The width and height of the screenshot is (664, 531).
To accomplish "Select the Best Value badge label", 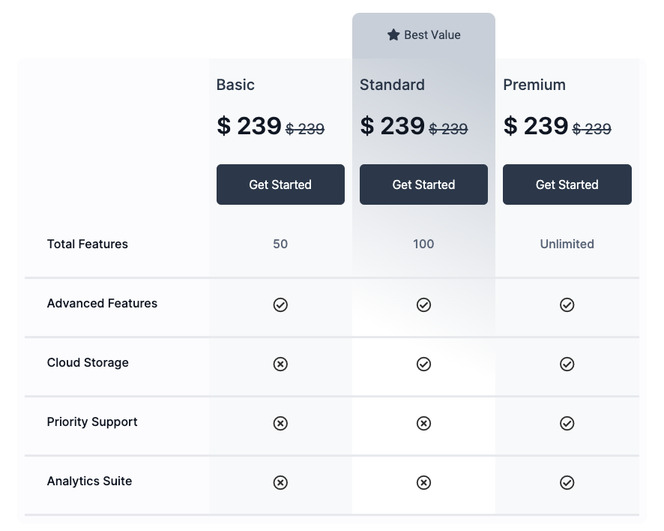I will [x=432, y=35].
